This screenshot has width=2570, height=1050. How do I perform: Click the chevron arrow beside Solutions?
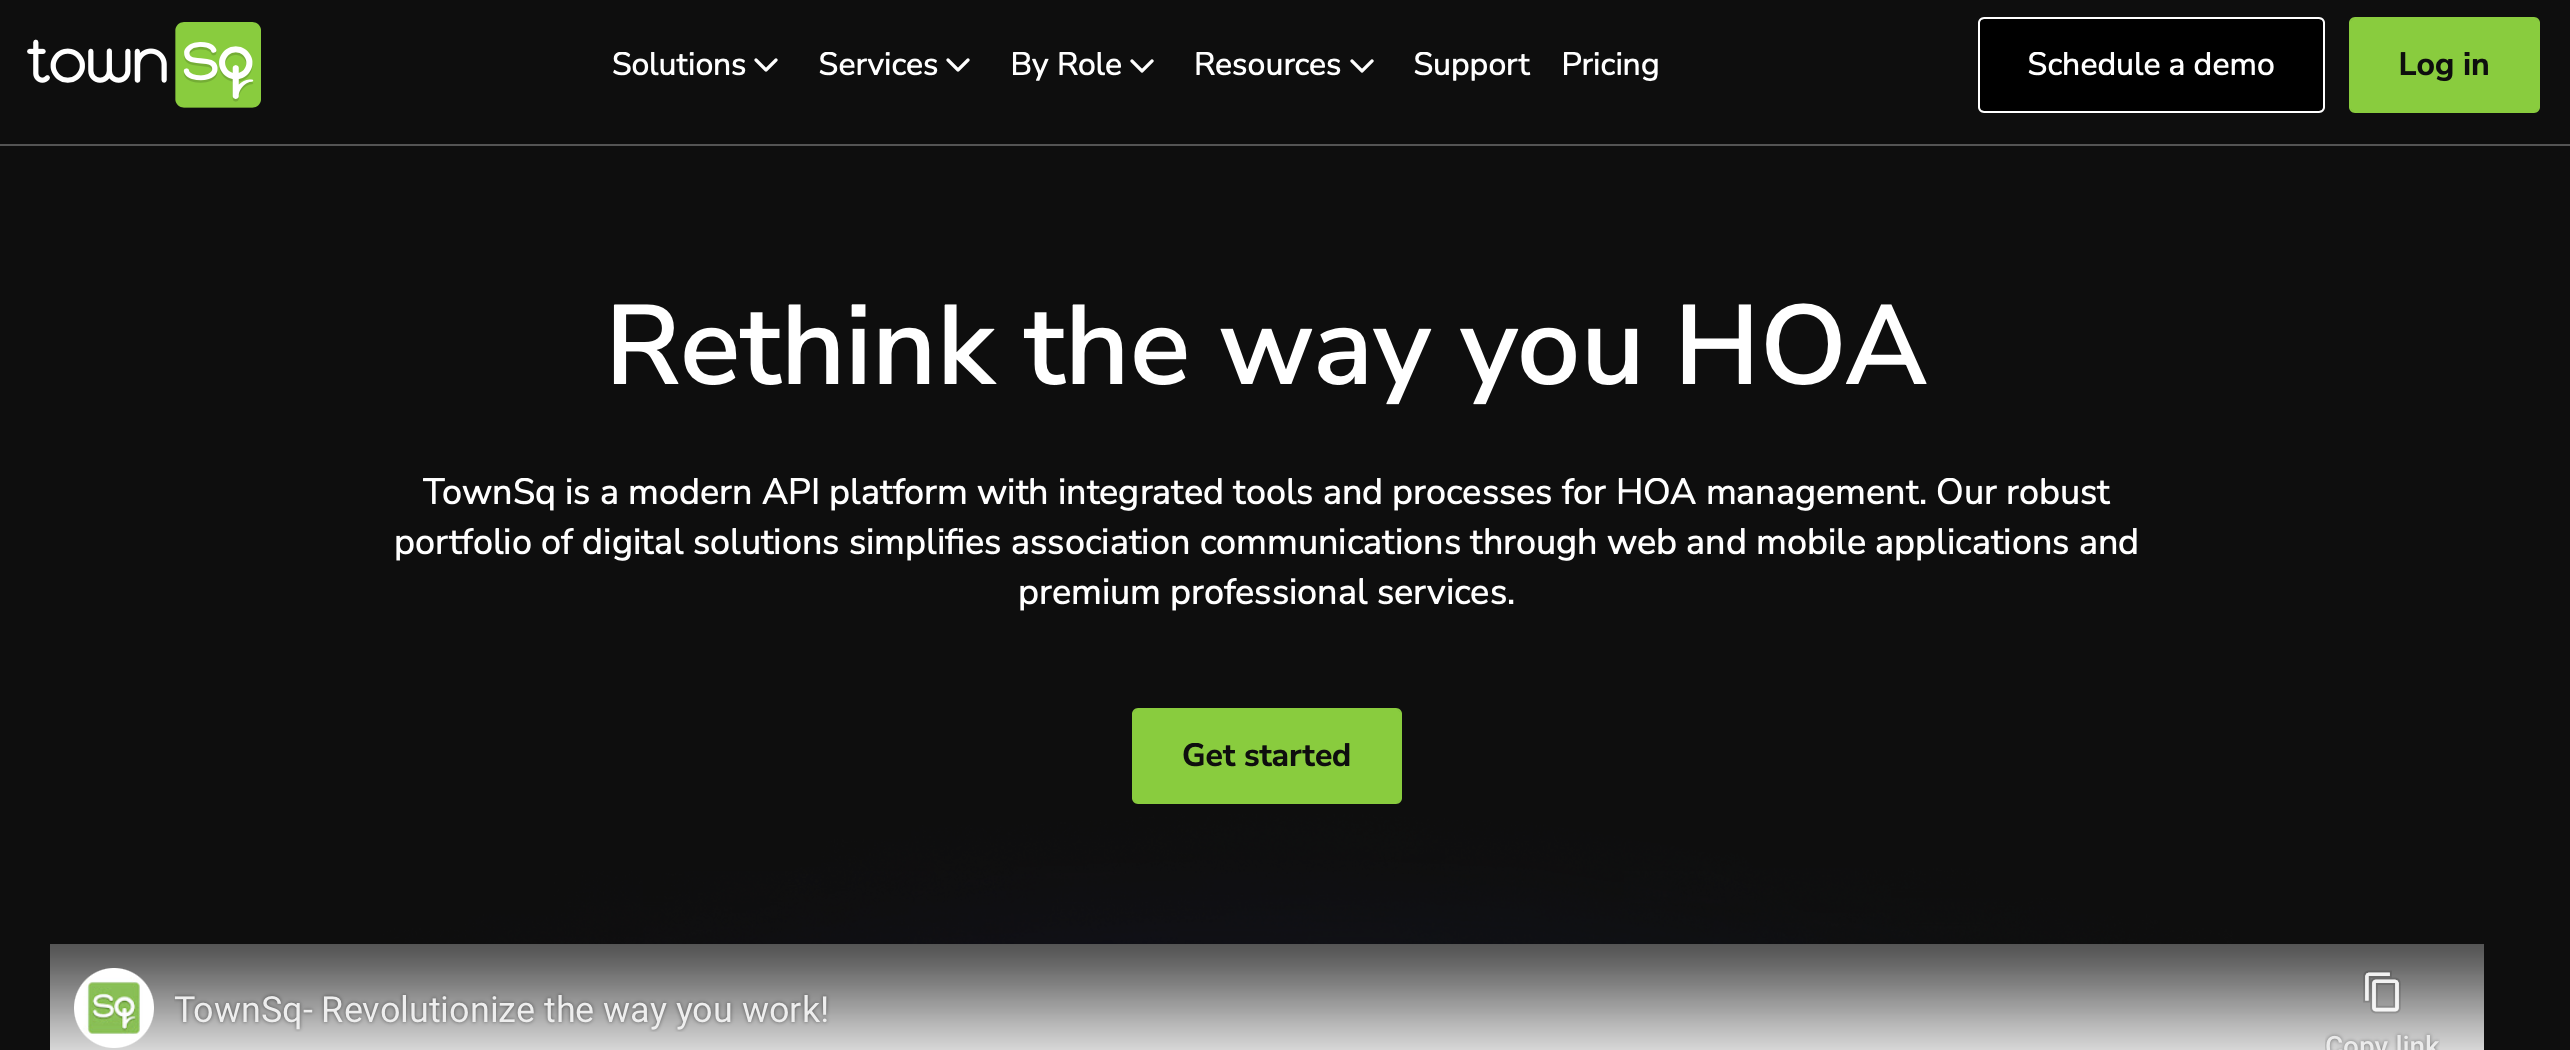point(767,66)
